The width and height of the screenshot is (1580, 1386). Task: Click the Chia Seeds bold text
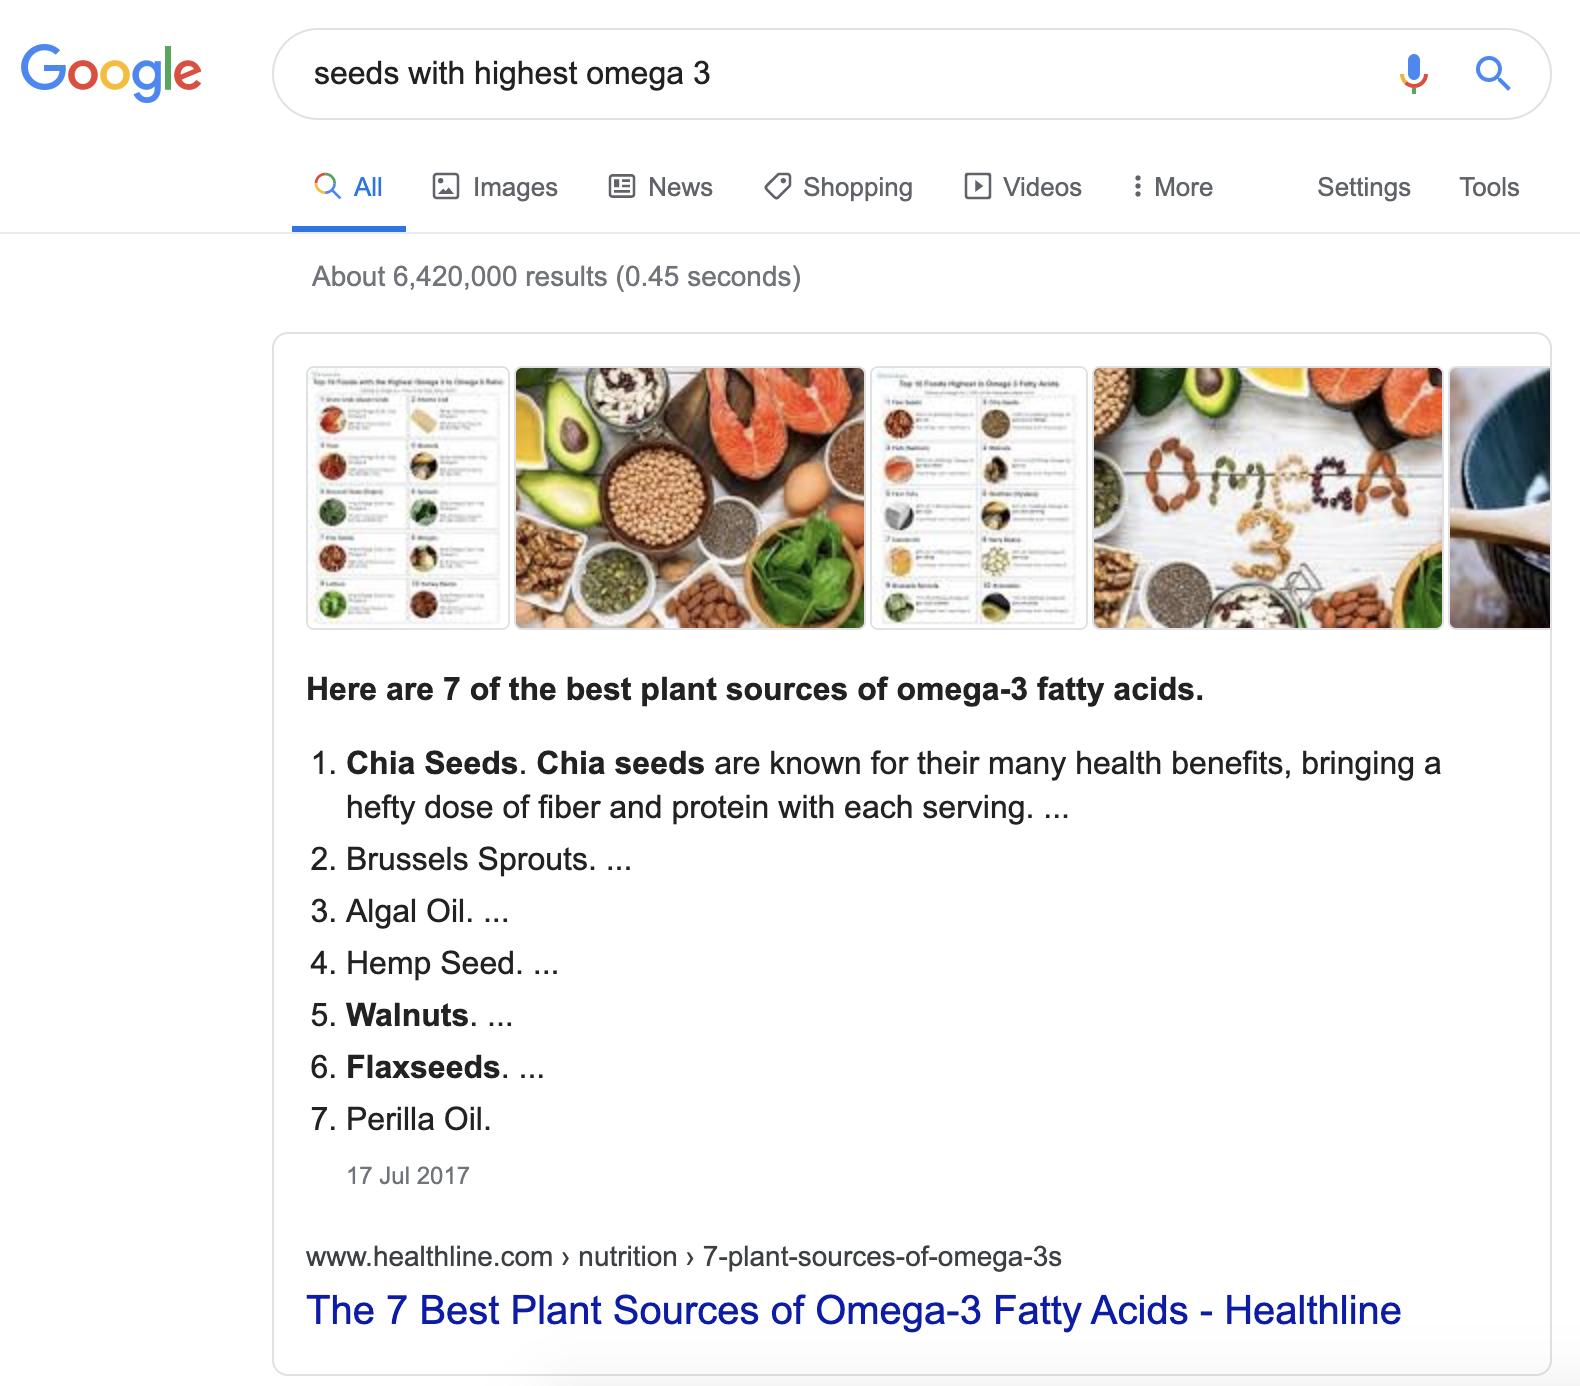click(x=430, y=763)
